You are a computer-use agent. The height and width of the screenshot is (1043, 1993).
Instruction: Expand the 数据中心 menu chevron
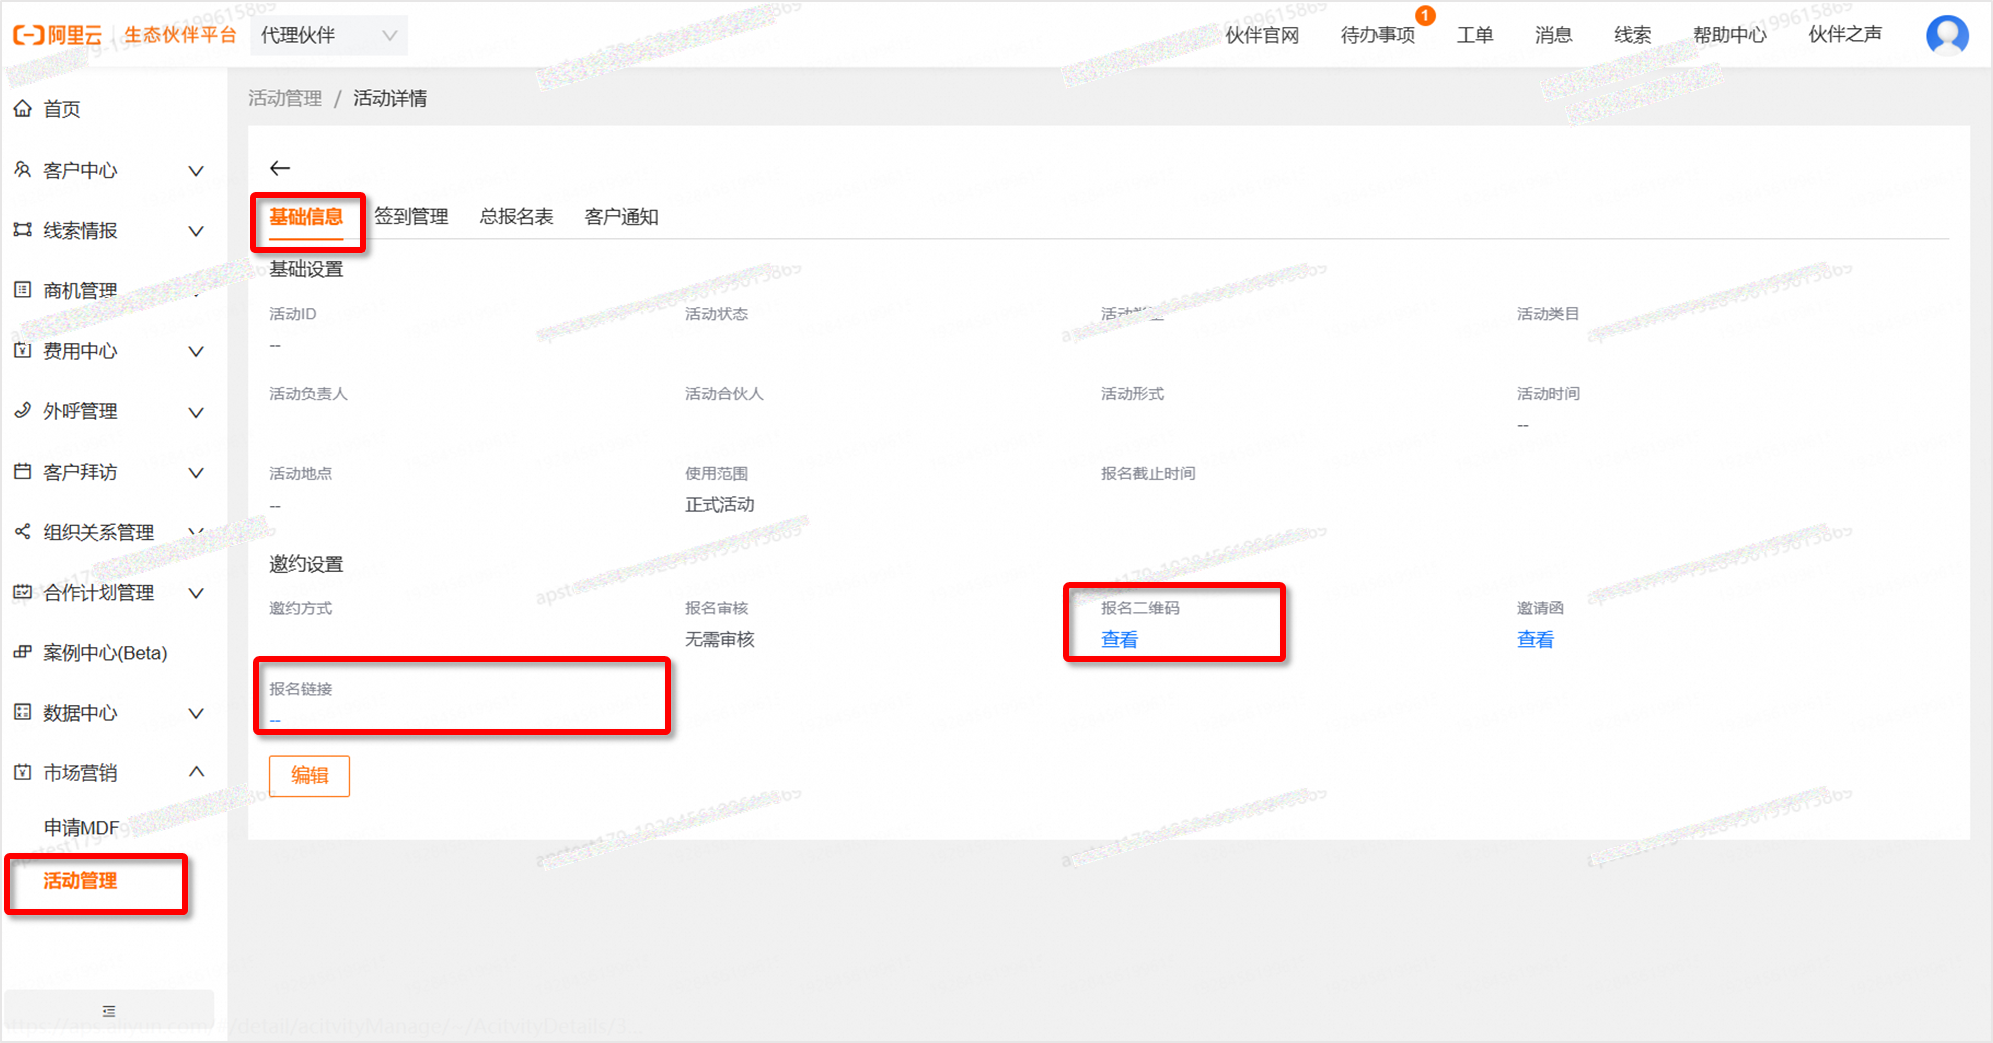click(196, 713)
